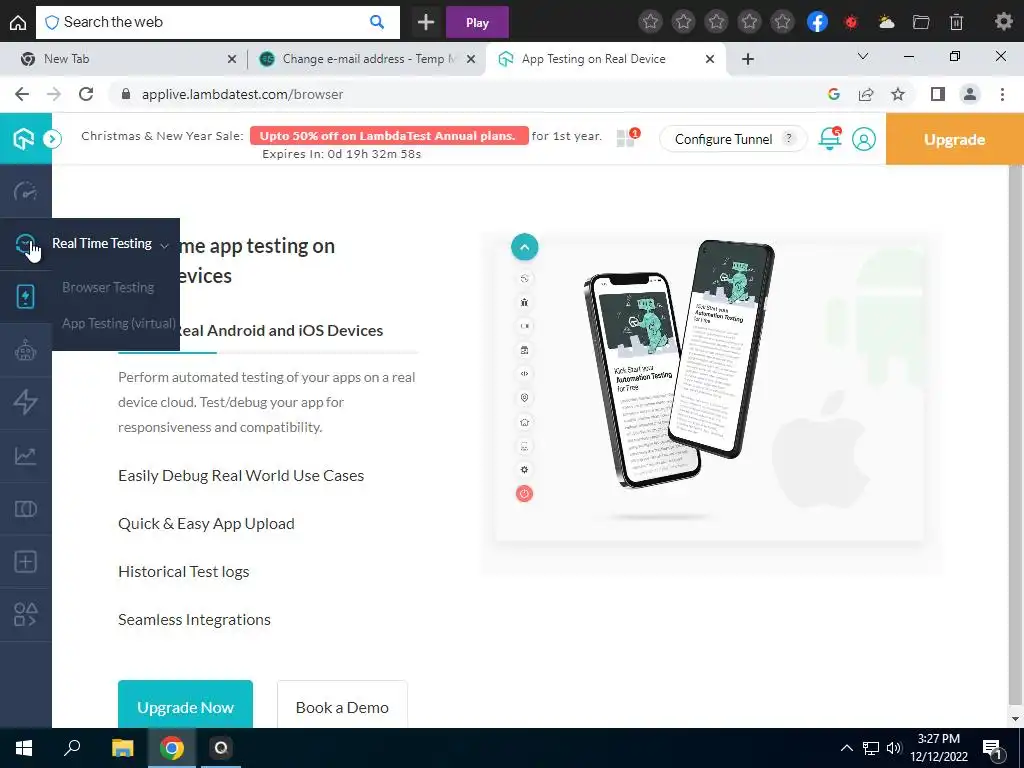Open the apps grid icon with badge

click(x=627, y=137)
